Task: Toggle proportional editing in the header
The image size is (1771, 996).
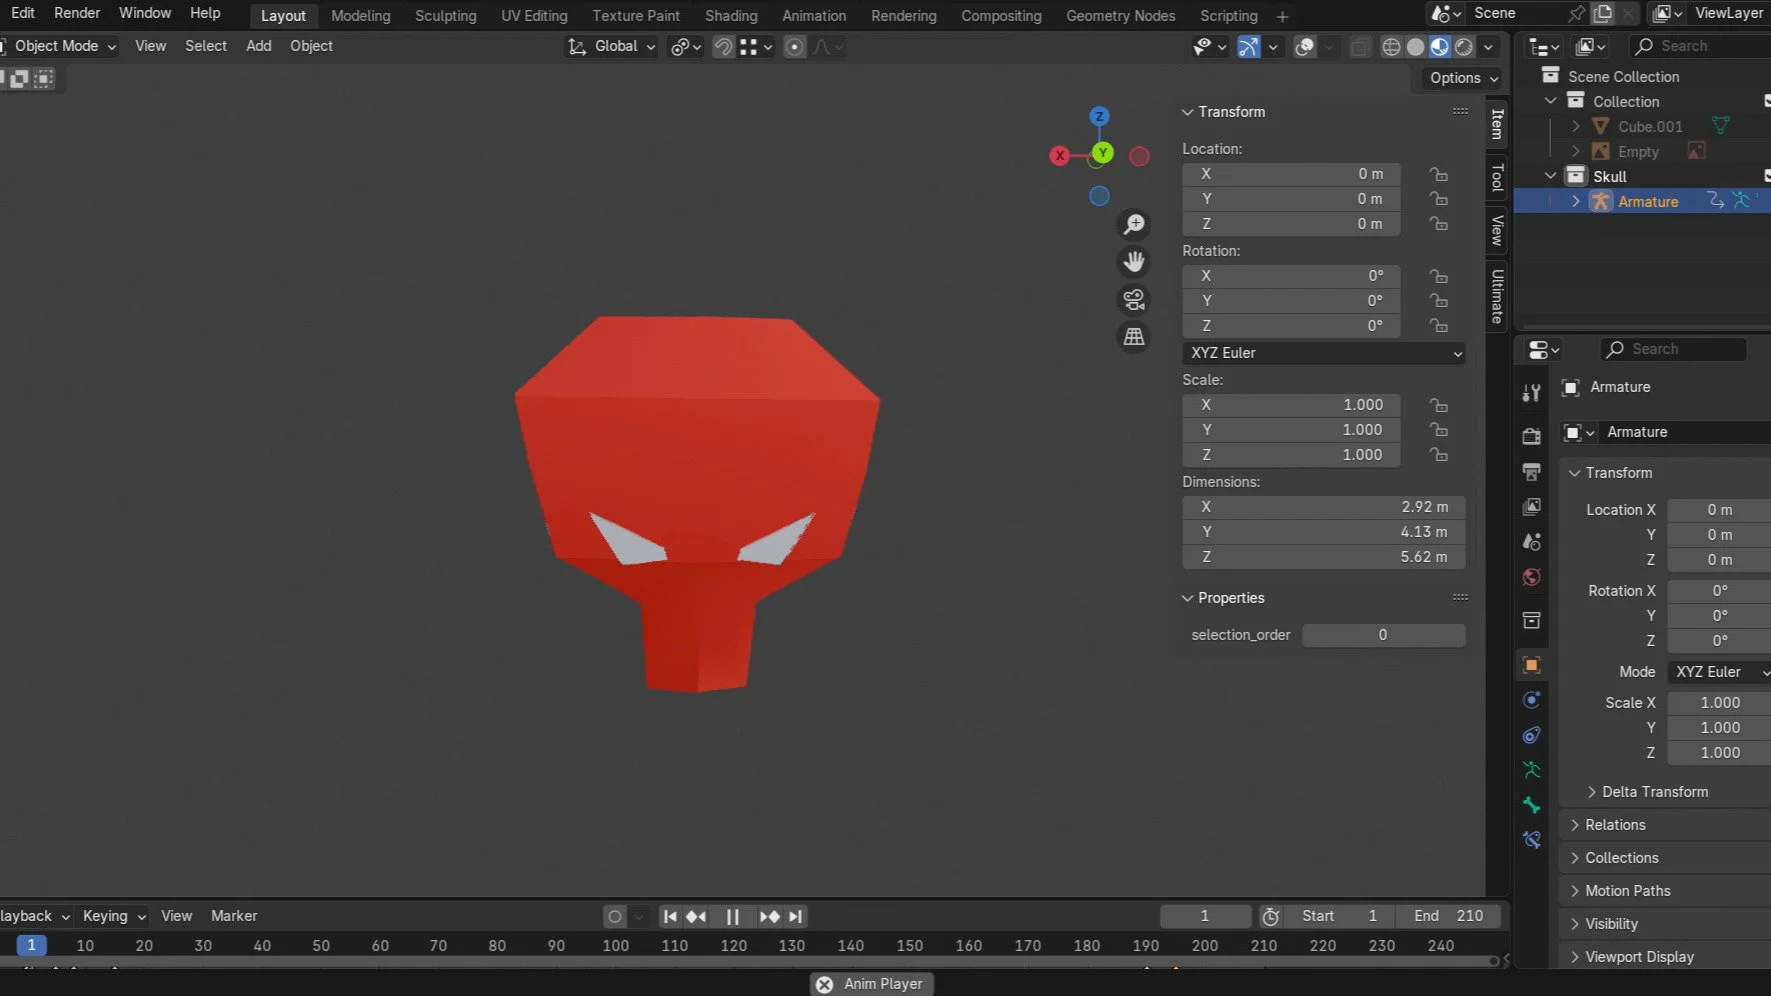Action: click(795, 47)
